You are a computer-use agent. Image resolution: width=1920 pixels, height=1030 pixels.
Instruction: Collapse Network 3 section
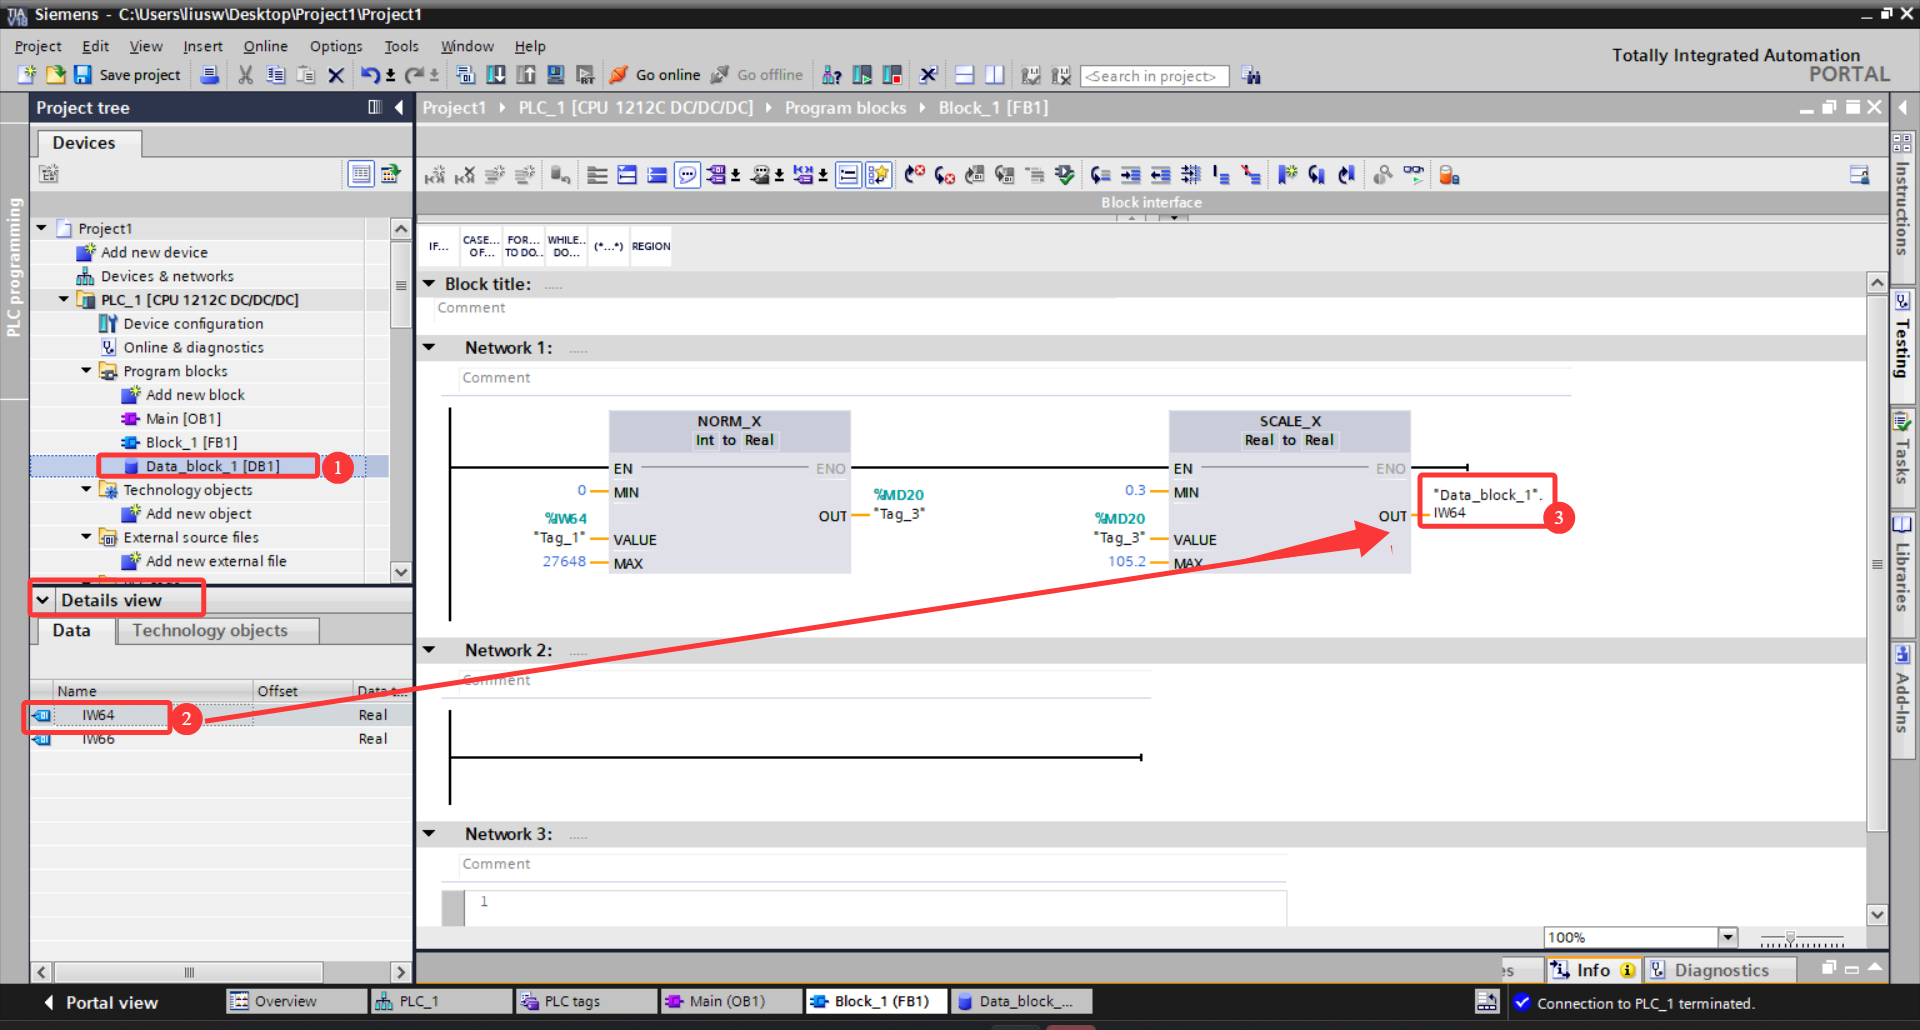click(429, 833)
